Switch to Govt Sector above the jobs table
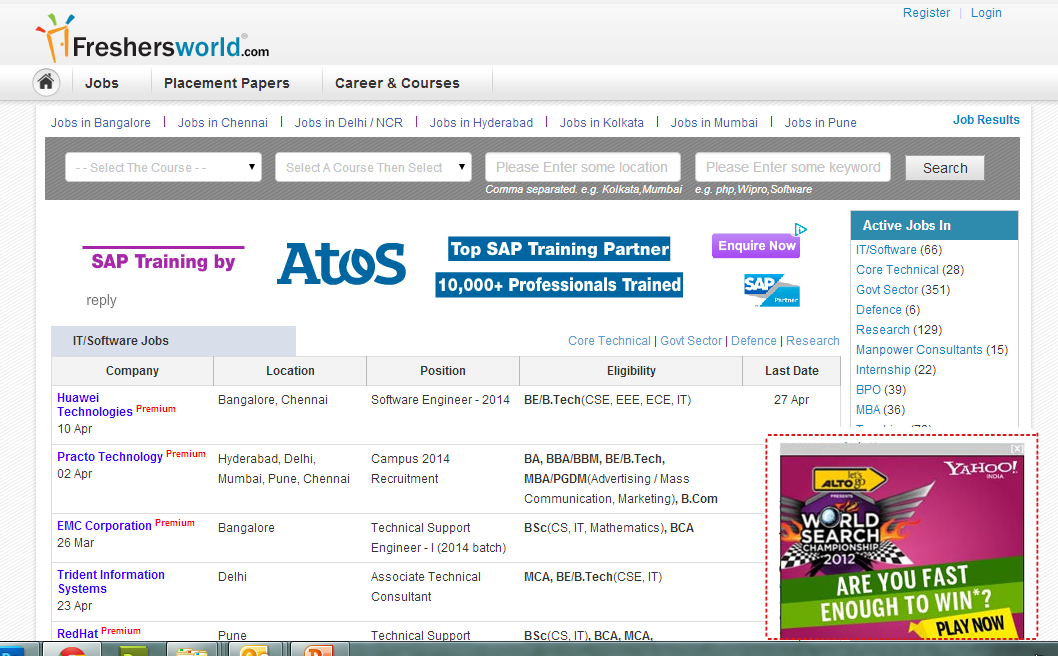The width and height of the screenshot is (1058, 656). click(x=691, y=341)
